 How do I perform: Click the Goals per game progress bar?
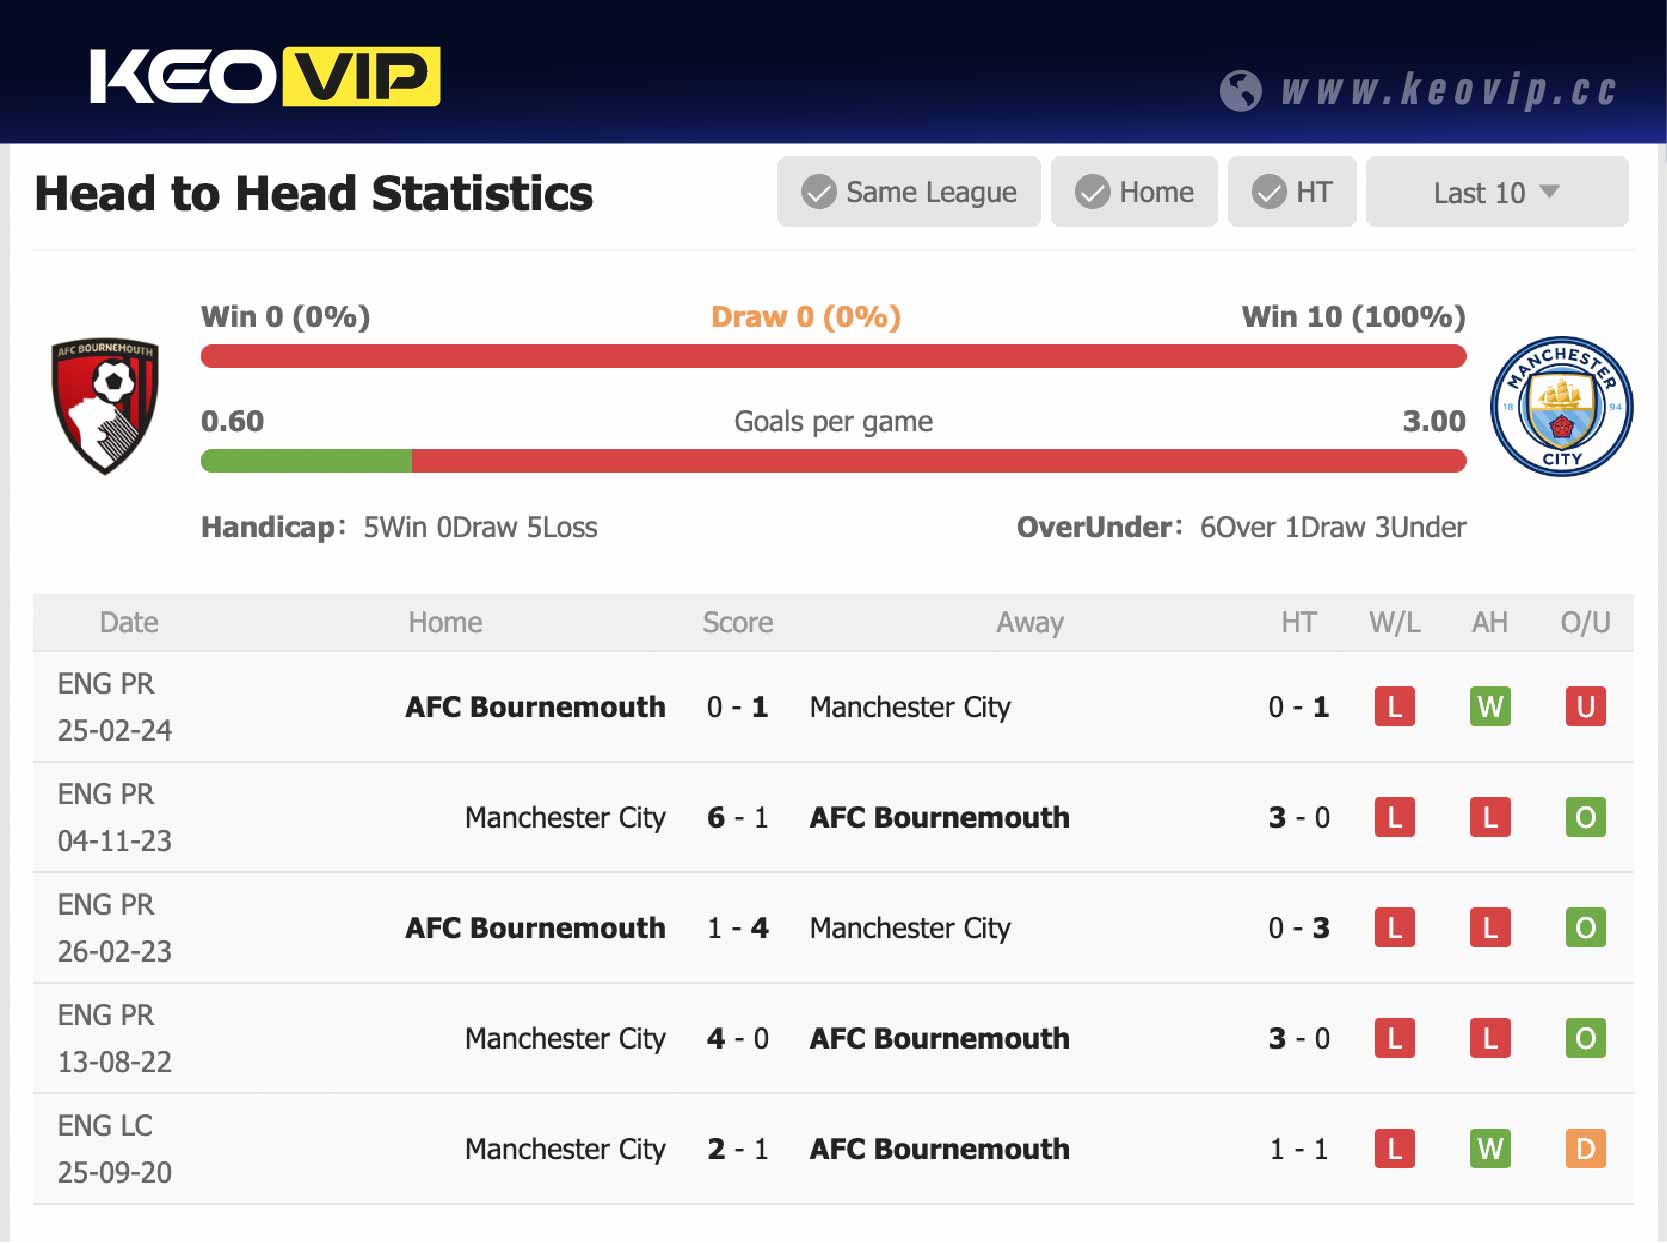(833, 461)
